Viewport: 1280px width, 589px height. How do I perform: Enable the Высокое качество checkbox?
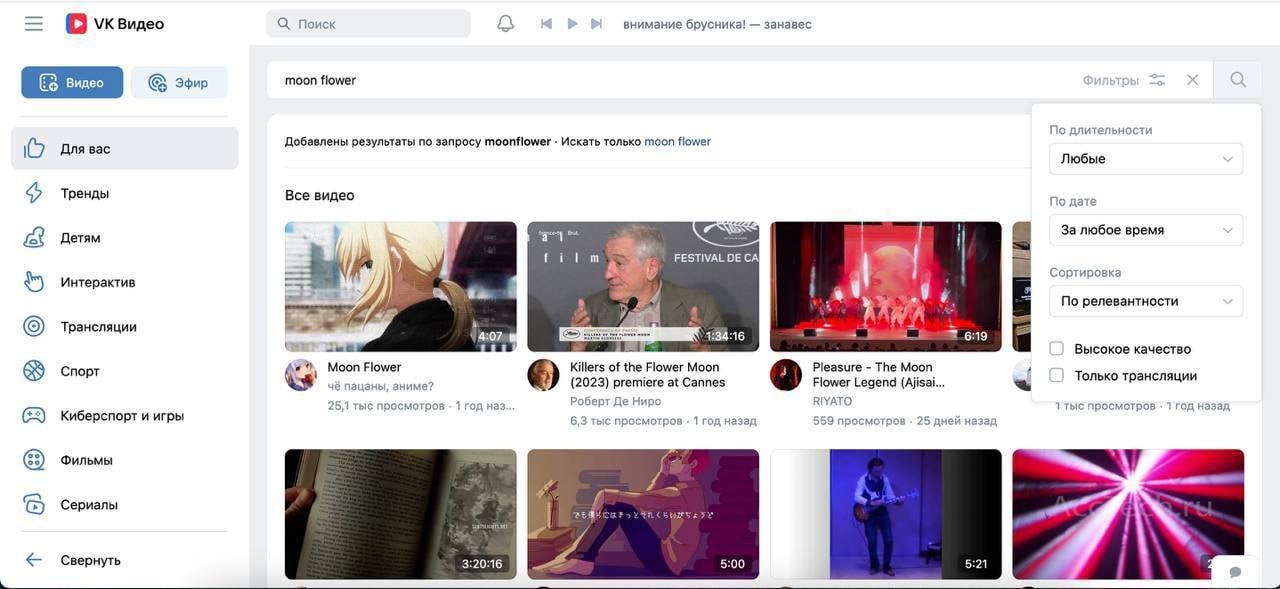[1056, 349]
